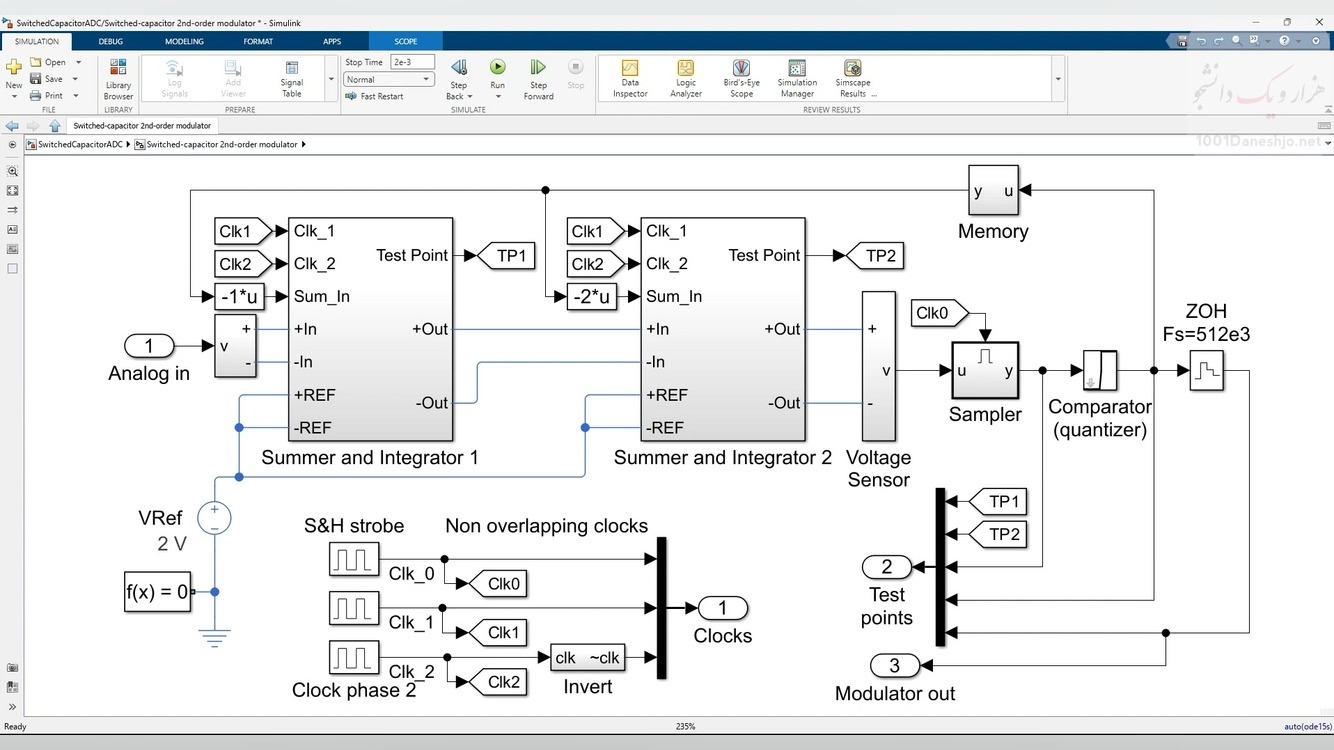1334x750 pixels.
Task: Open the Bird's-Eye Scope
Action: [741, 79]
